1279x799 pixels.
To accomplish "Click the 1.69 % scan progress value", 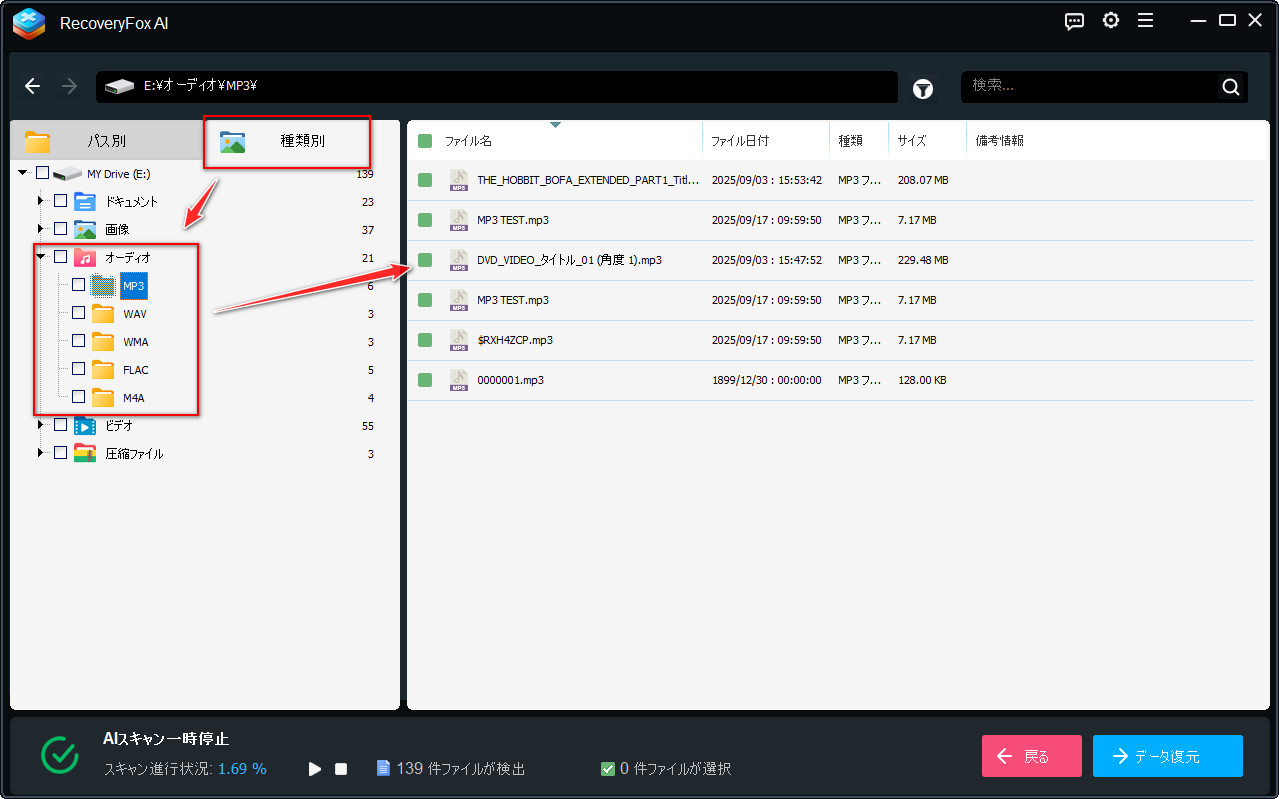I will (x=242, y=769).
